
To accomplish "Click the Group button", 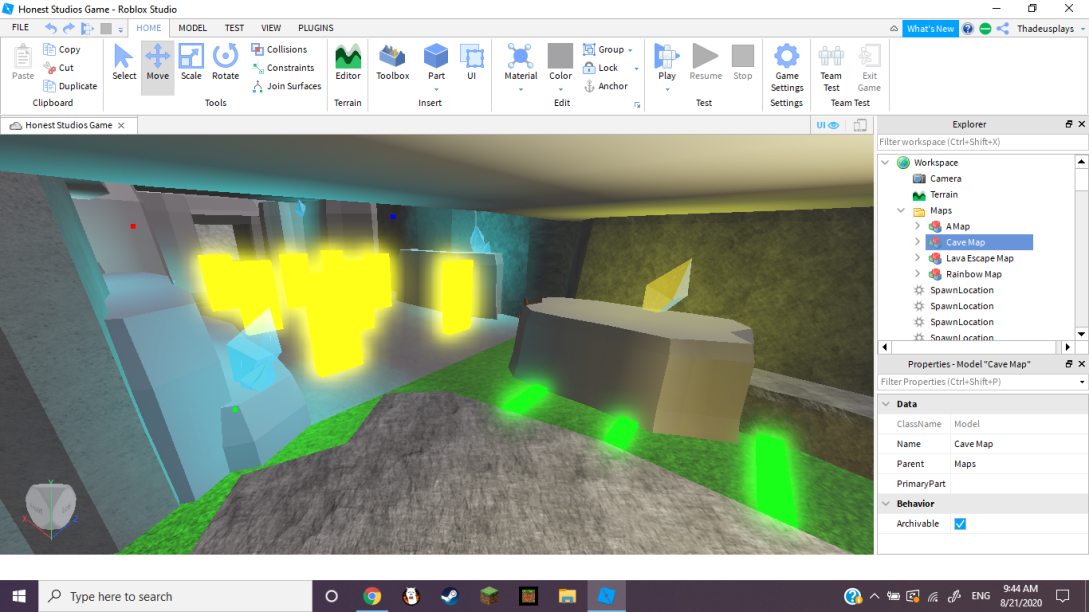I will click(x=603, y=49).
